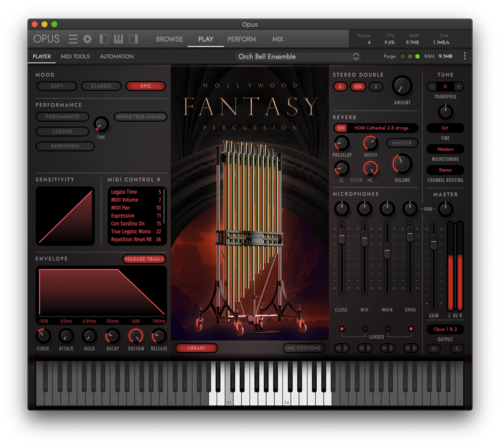Toggle Stereo Double ON button

pos(358,87)
